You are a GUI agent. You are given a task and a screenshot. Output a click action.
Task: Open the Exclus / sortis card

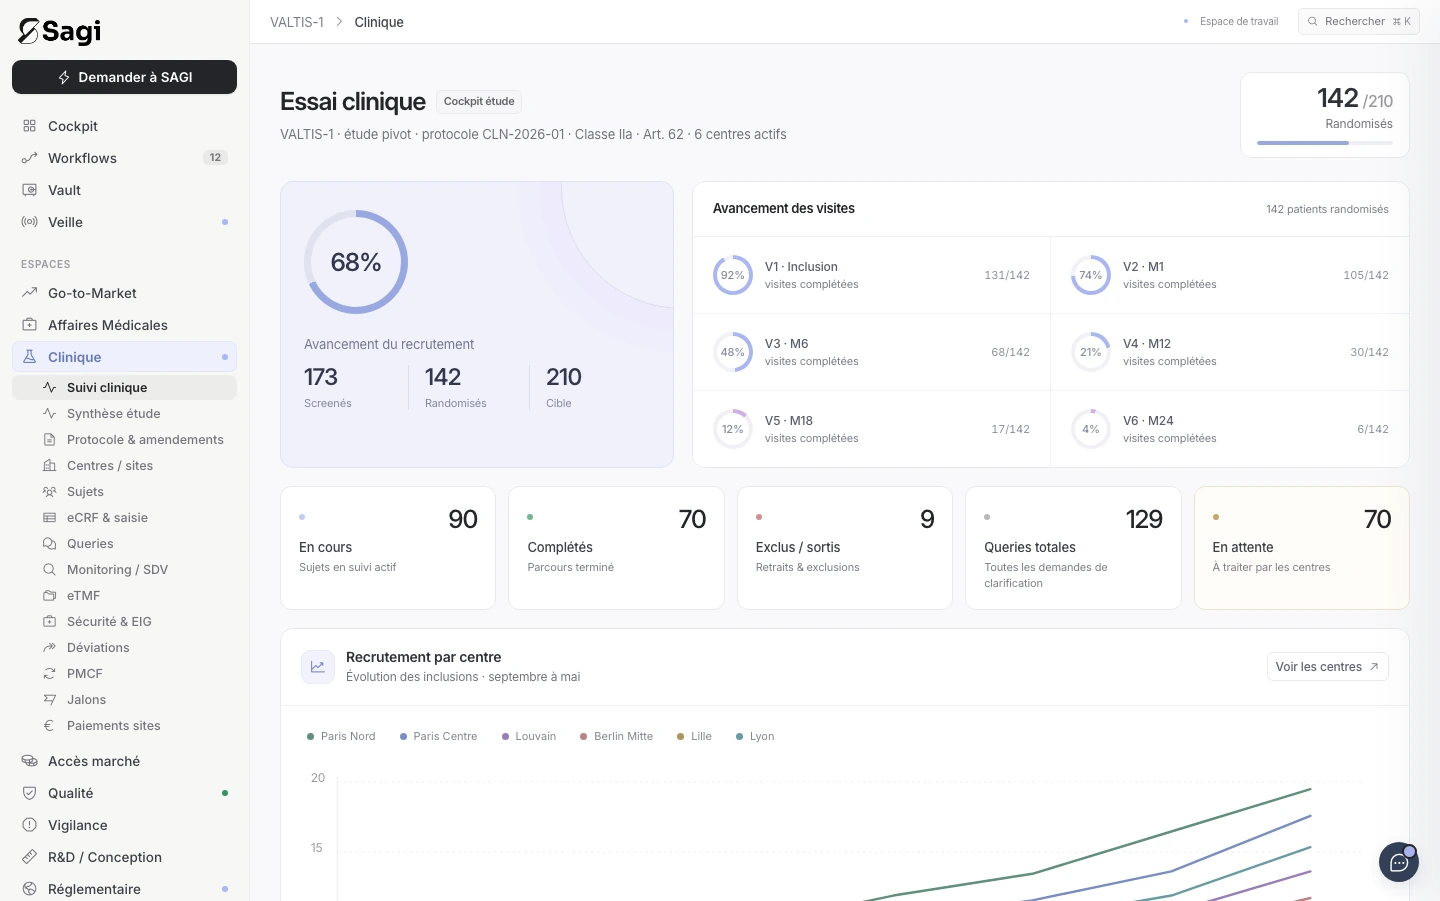(845, 548)
